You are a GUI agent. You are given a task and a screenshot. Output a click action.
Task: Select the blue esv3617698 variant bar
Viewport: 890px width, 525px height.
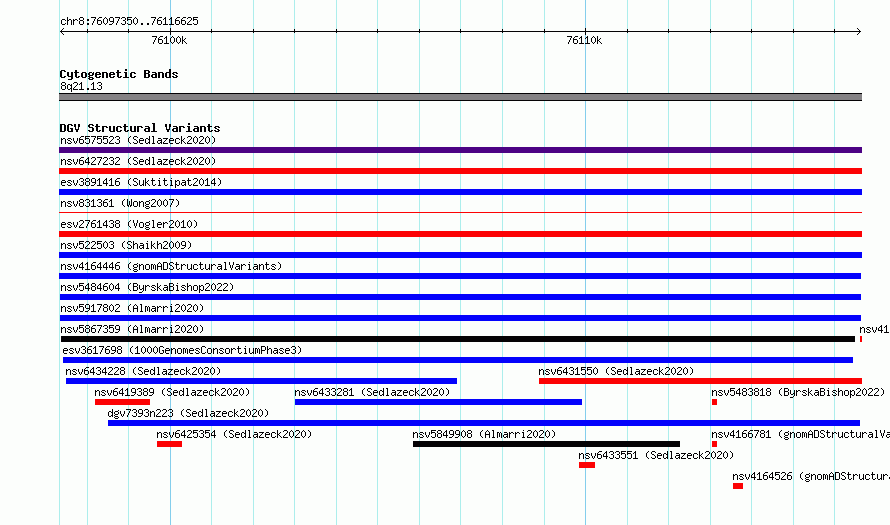(x=457, y=360)
